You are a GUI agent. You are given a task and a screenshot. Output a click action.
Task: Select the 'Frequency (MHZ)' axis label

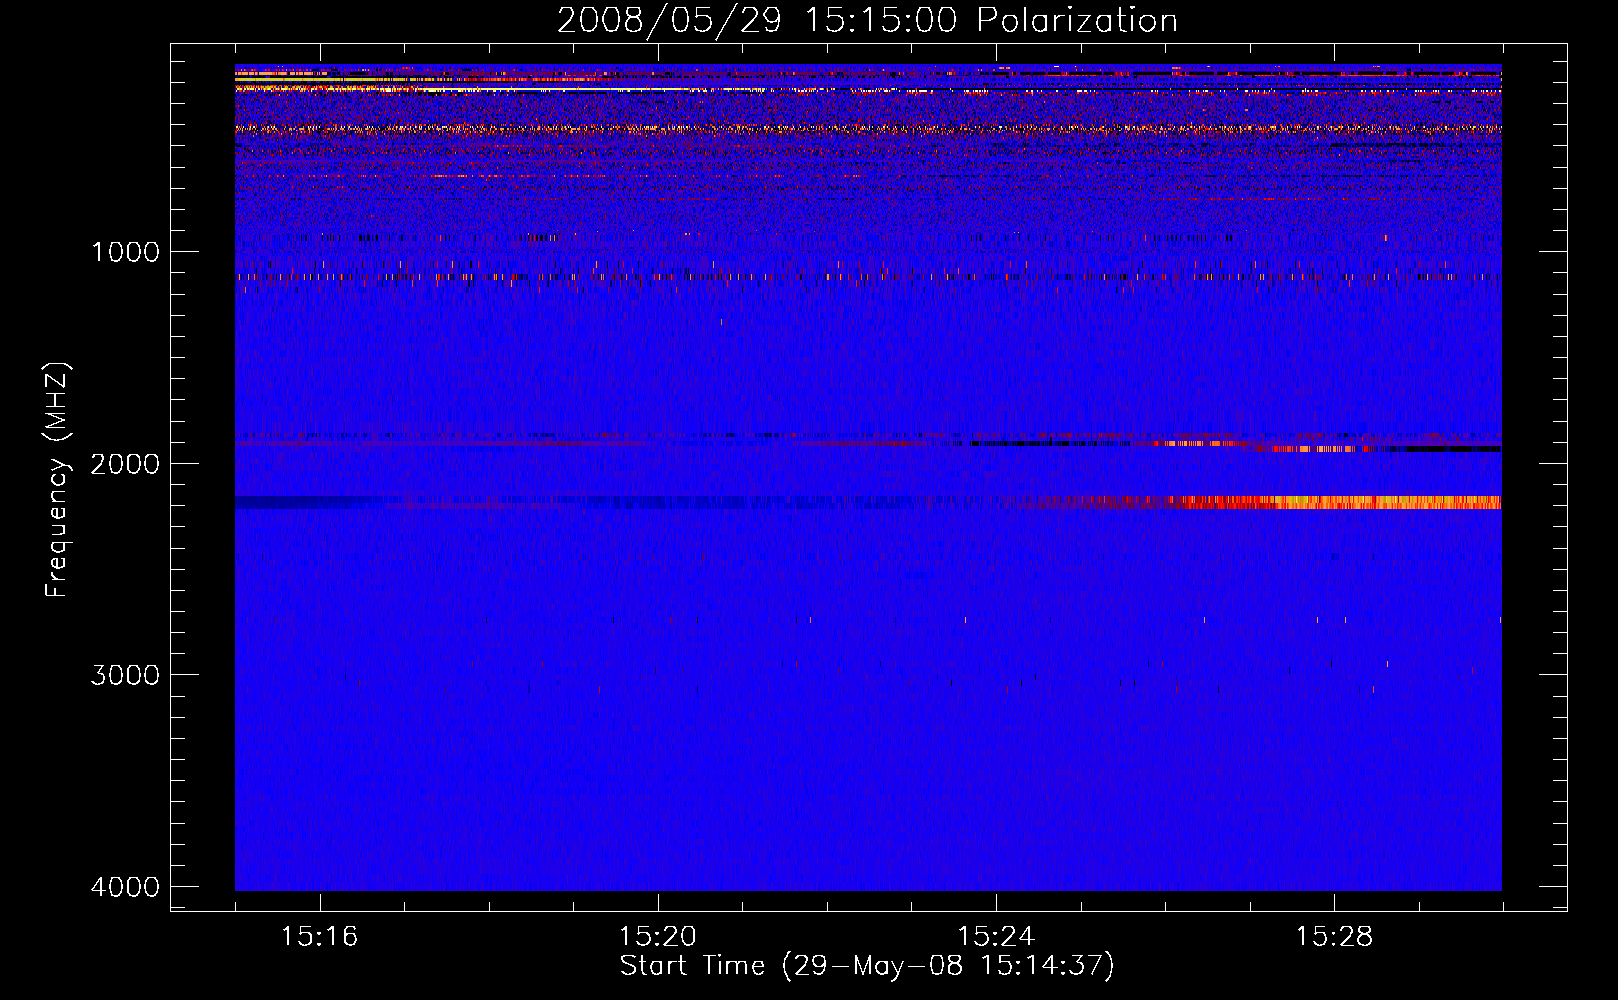click(x=58, y=480)
